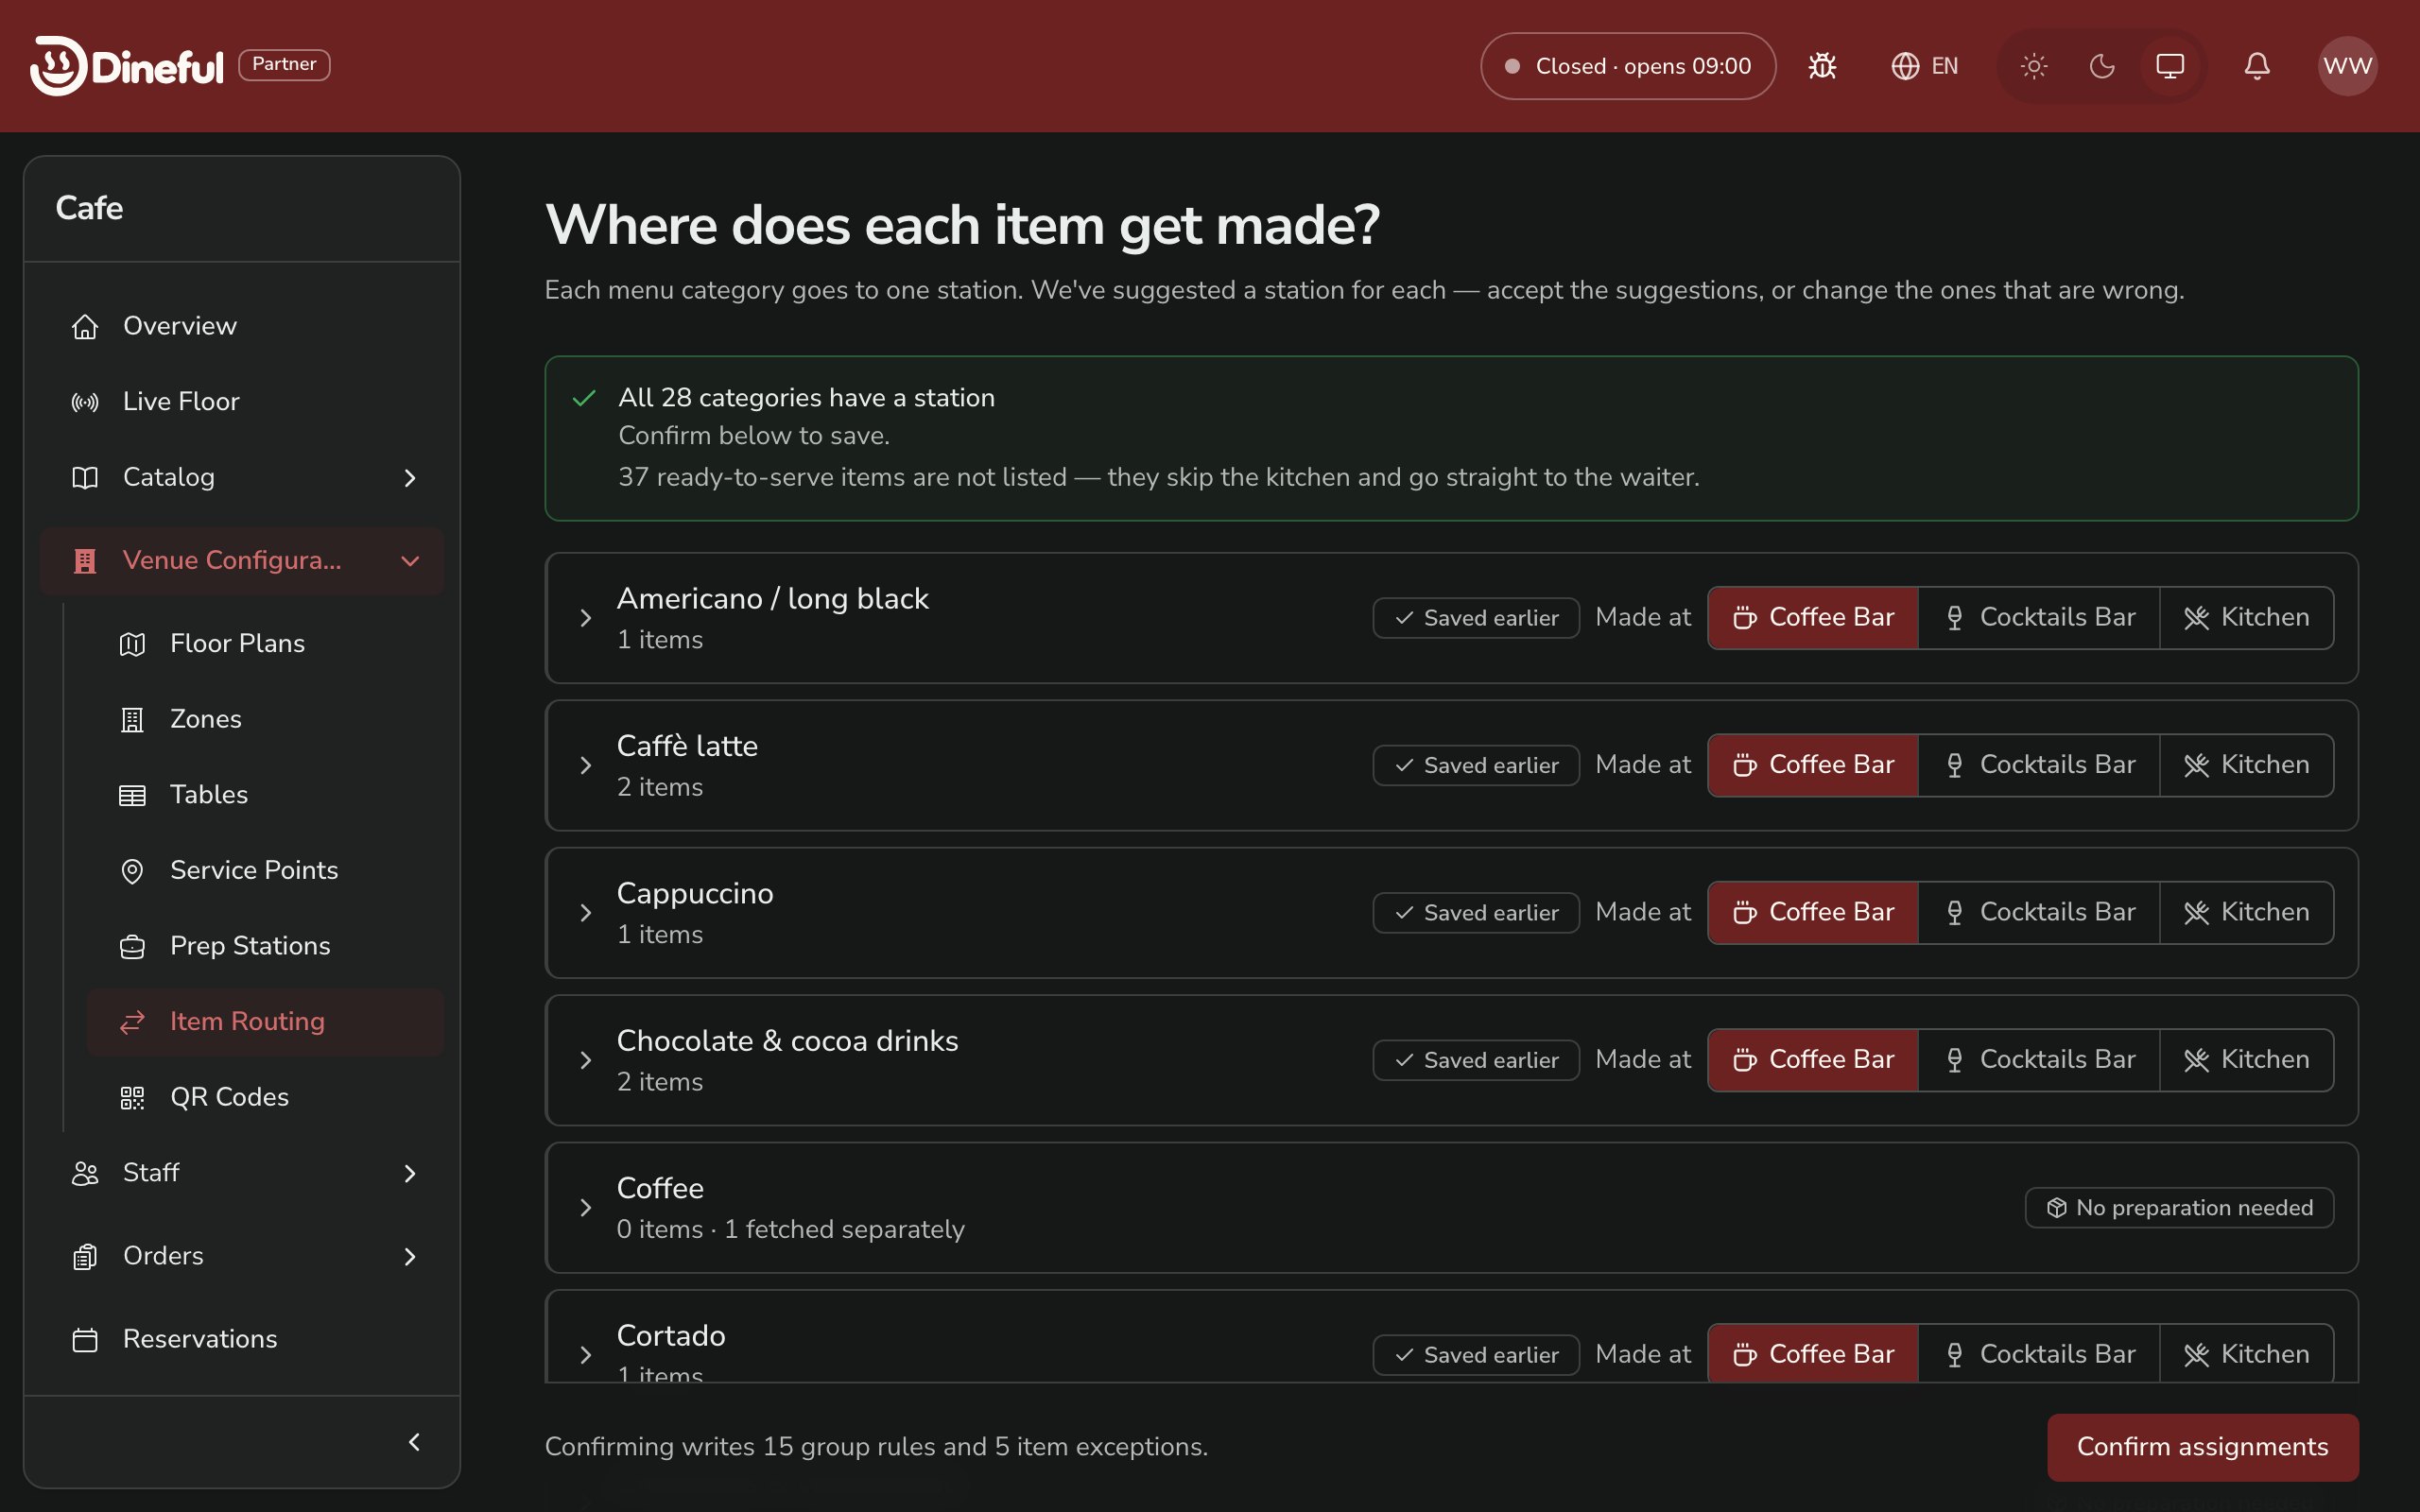Switch to dark theme moon icon
The image size is (2420, 1512).
coord(2102,66)
